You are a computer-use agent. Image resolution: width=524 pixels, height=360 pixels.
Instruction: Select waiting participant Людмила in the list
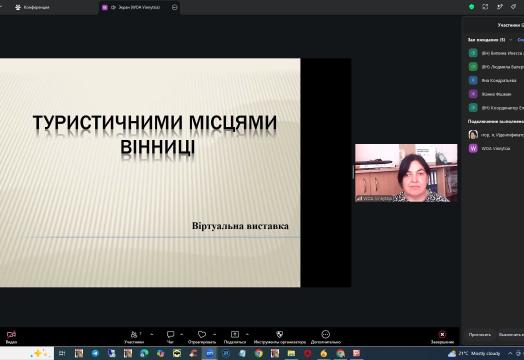[496, 67]
